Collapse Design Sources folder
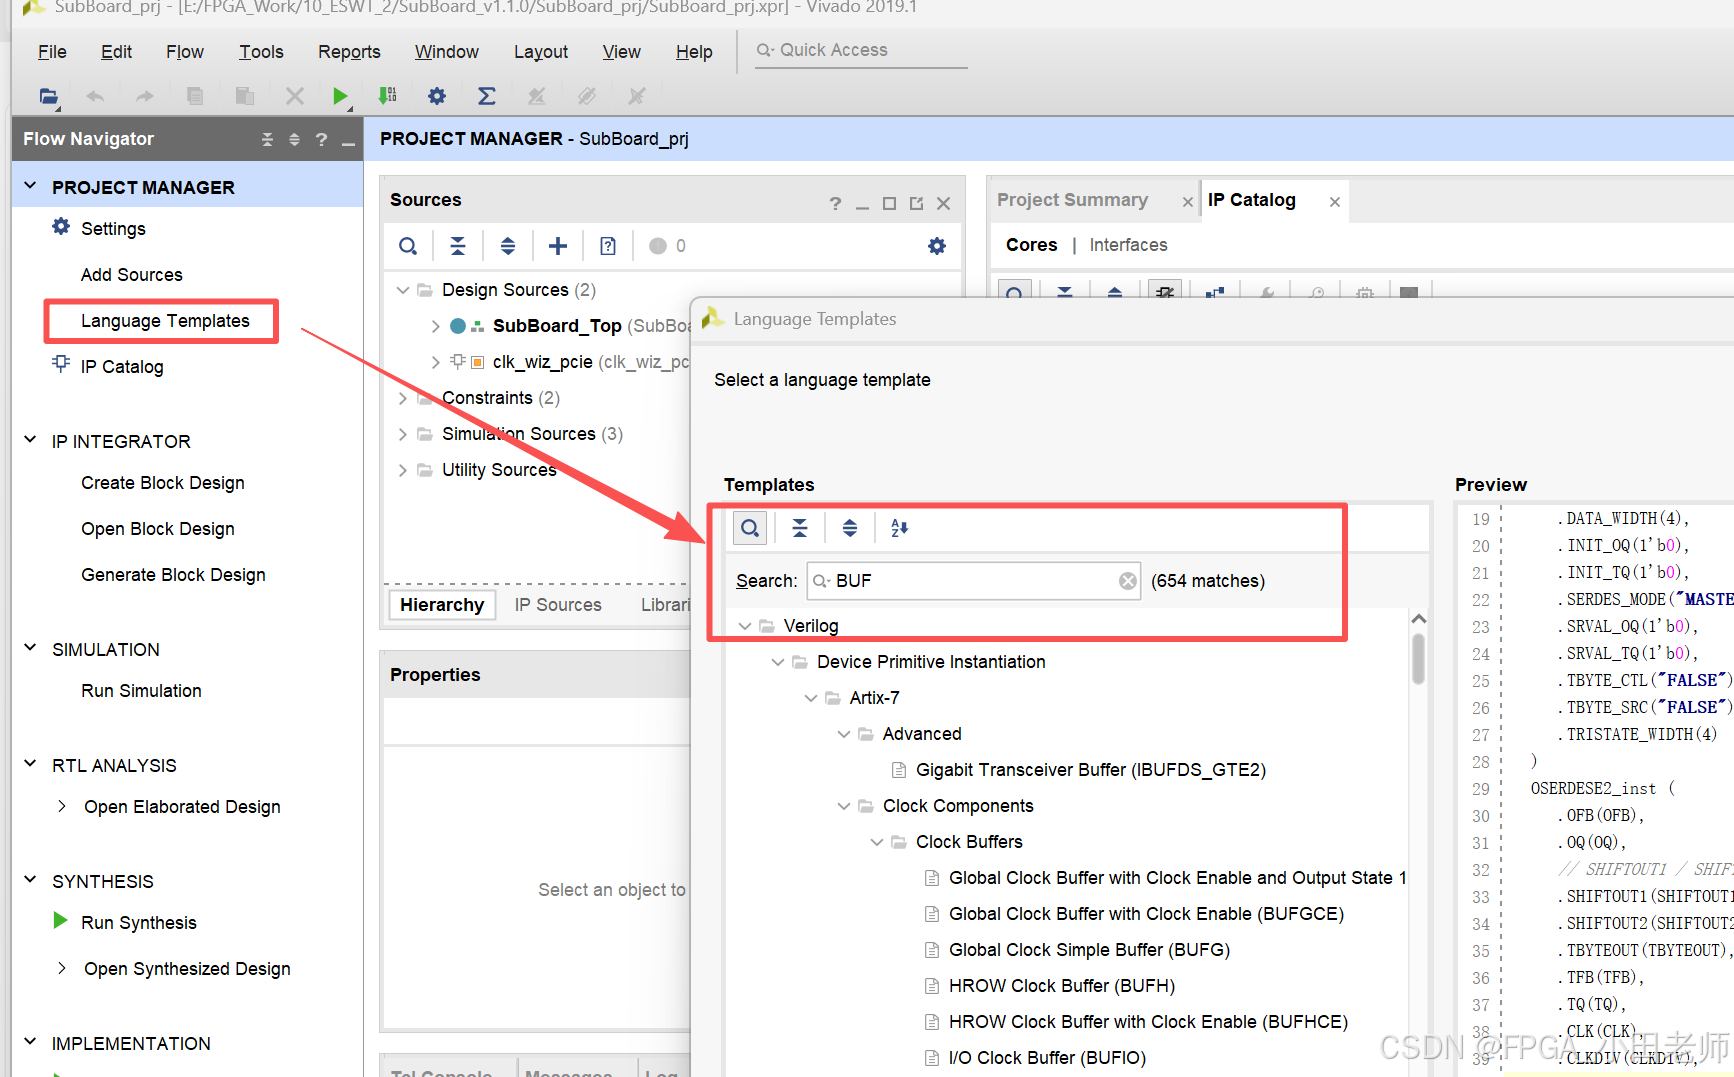1734x1077 pixels. point(403,290)
